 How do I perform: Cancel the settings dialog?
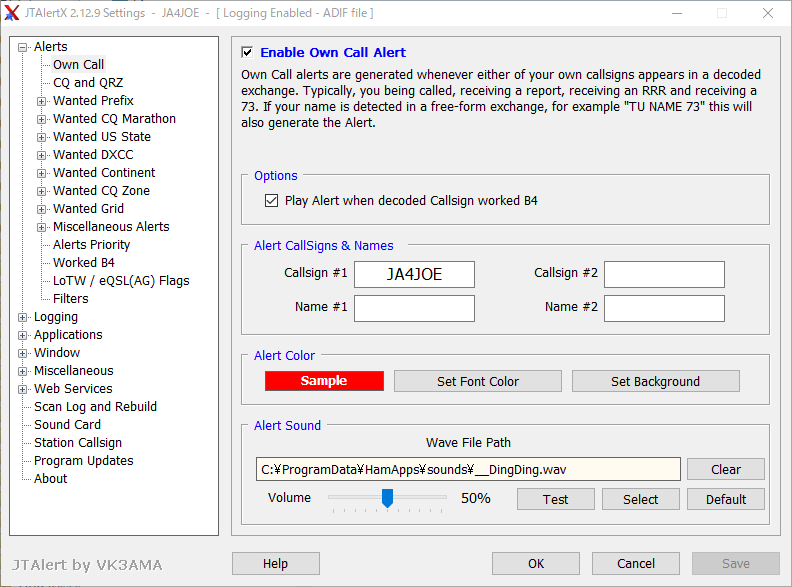pos(636,563)
